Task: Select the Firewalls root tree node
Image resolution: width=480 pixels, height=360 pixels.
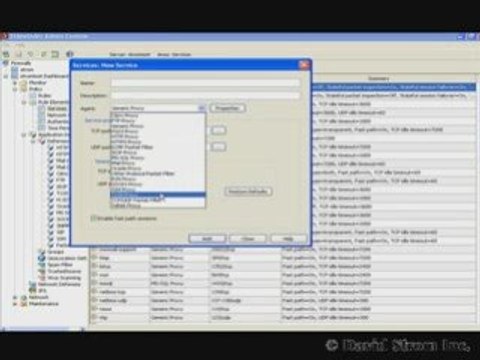Action: click(x=21, y=63)
